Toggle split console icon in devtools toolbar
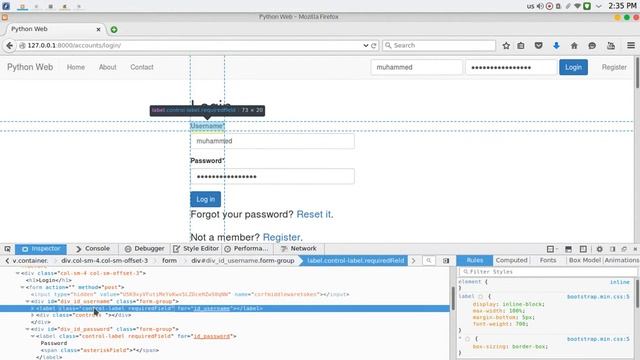This screenshot has width=640, height=360. click(x=568, y=249)
